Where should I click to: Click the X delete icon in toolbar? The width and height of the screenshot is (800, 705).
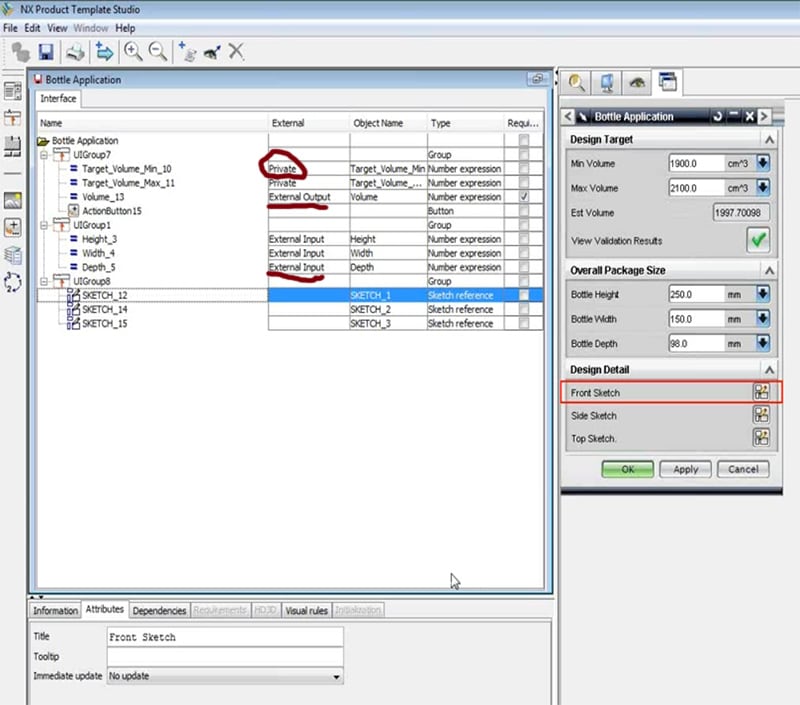(236, 51)
